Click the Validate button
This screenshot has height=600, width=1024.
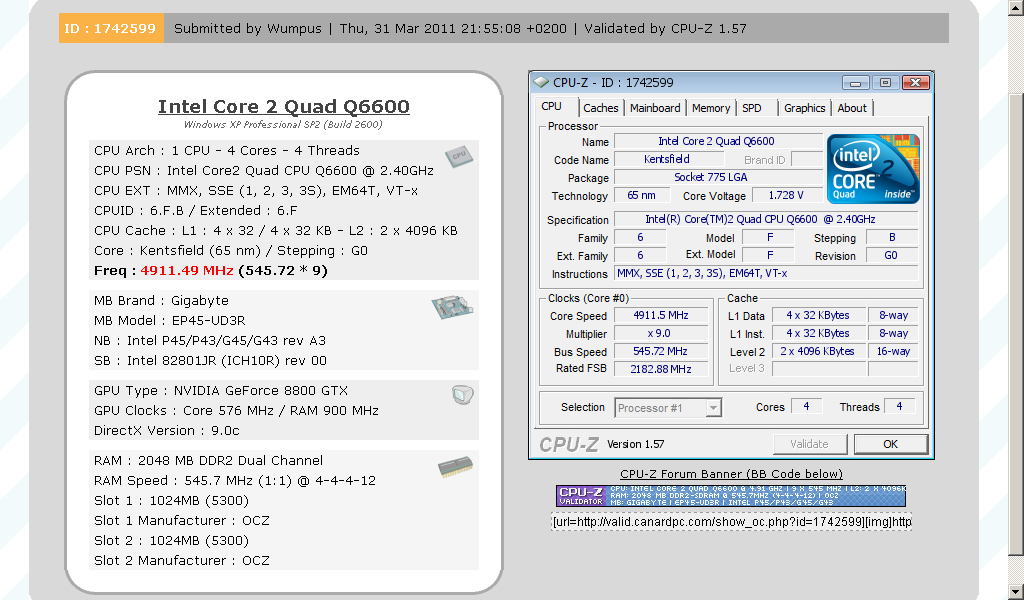[x=810, y=444]
